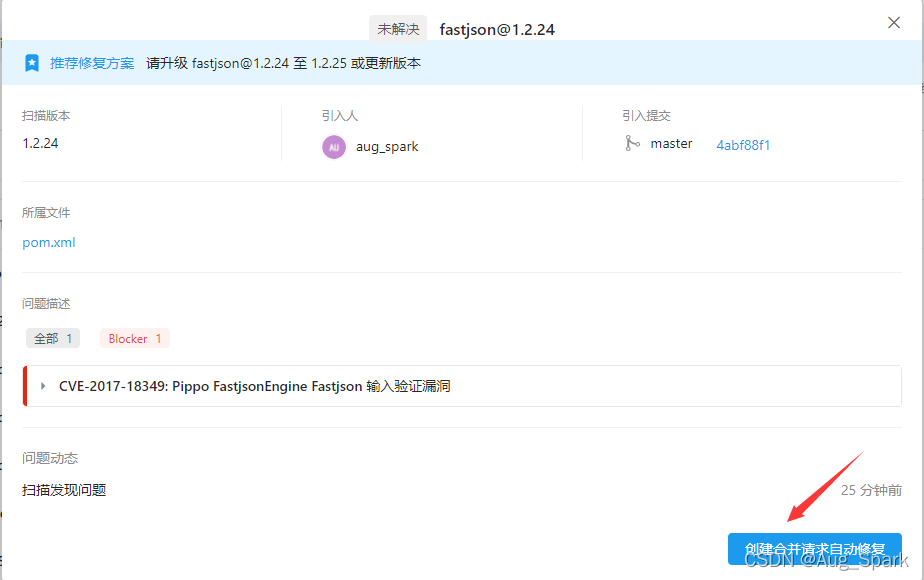Image resolution: width=924 pixels, height=580 pixels.
Task: Open the 推荐修复方案 link
Action: (92, 63)
